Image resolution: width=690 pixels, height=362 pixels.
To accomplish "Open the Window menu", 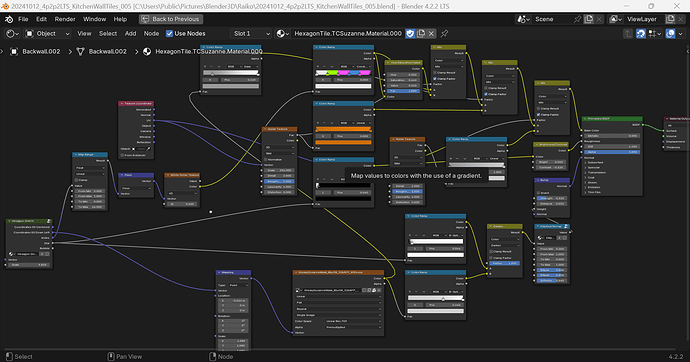I will (94, 19).
